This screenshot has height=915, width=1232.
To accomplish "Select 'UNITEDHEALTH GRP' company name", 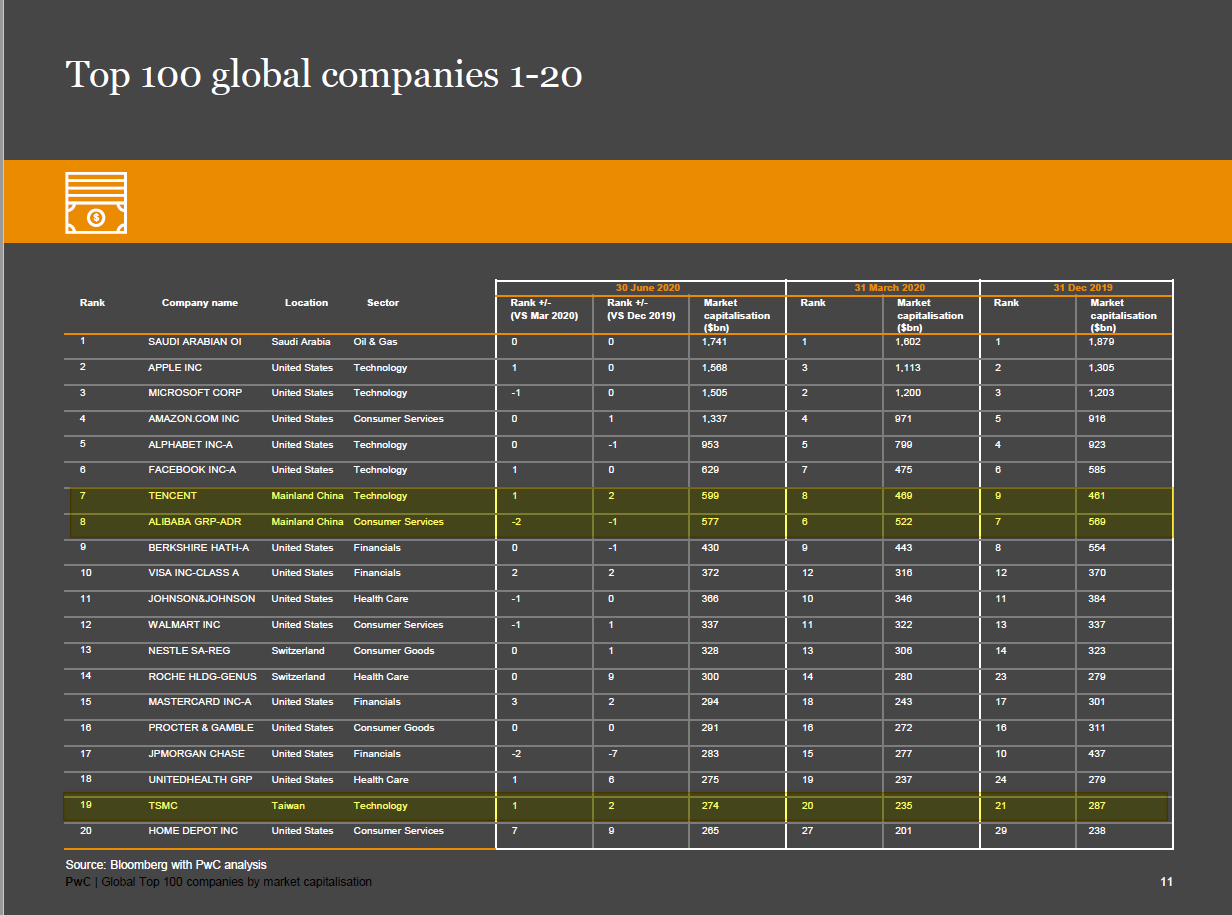I will (200, 780).
